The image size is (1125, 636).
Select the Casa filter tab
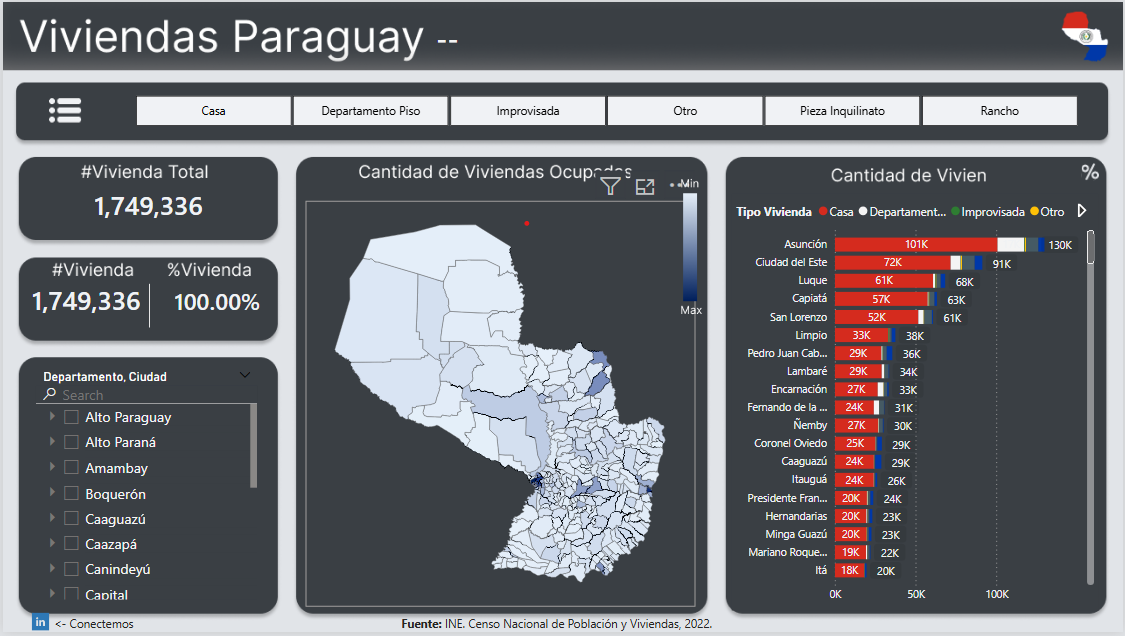[213, 110]
